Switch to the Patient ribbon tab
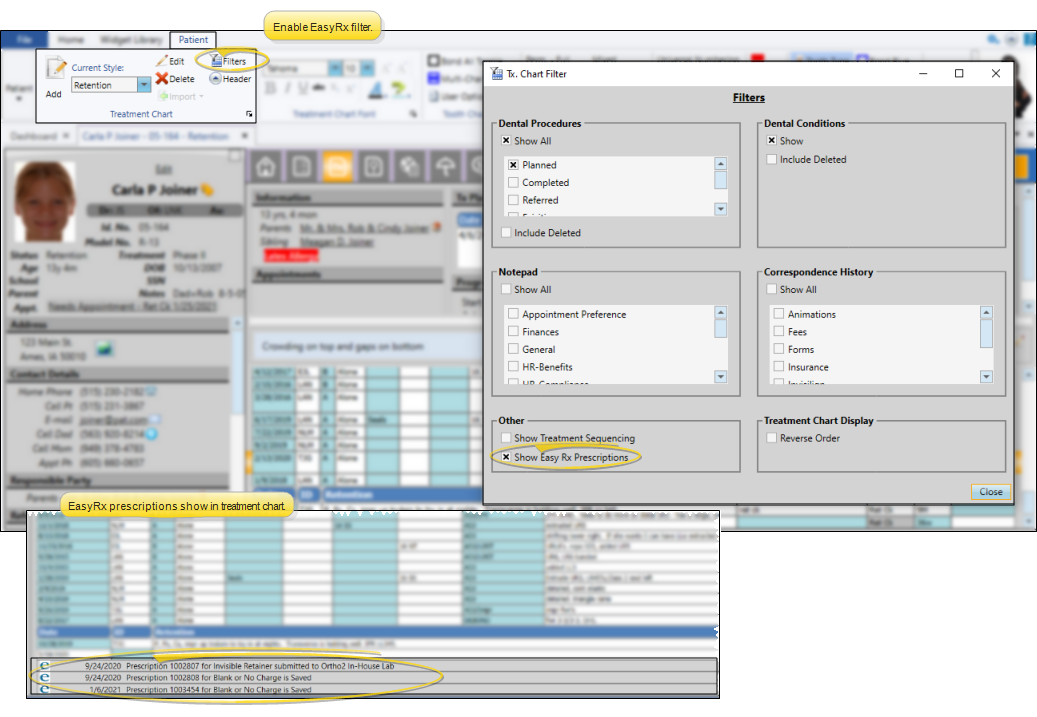Viewport: 1037px width, 717px height. click(191, 40)
